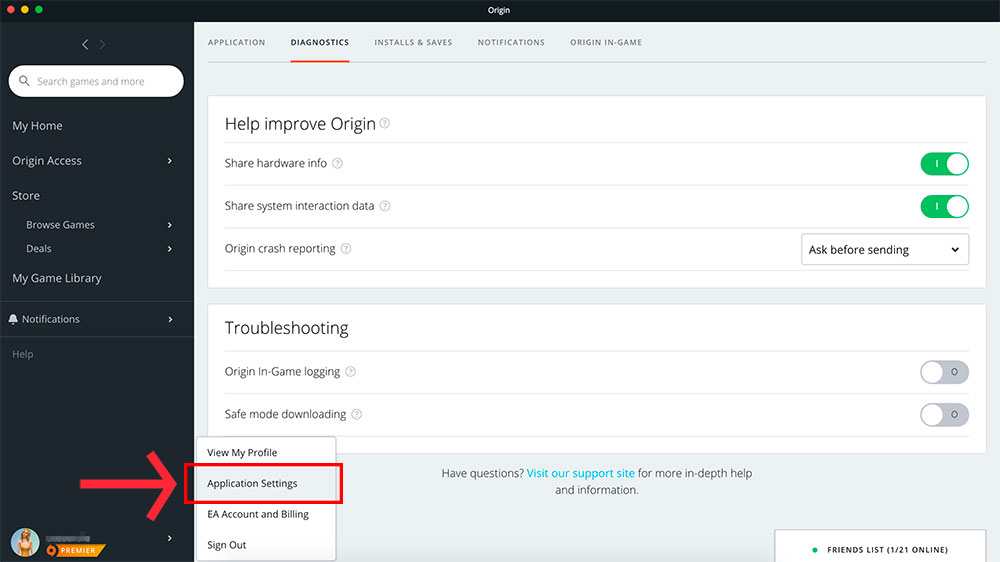Click the Premier membership badge
Image resolution: width=1000 pixels, height=562 pixels.
[x=75, y=550]
